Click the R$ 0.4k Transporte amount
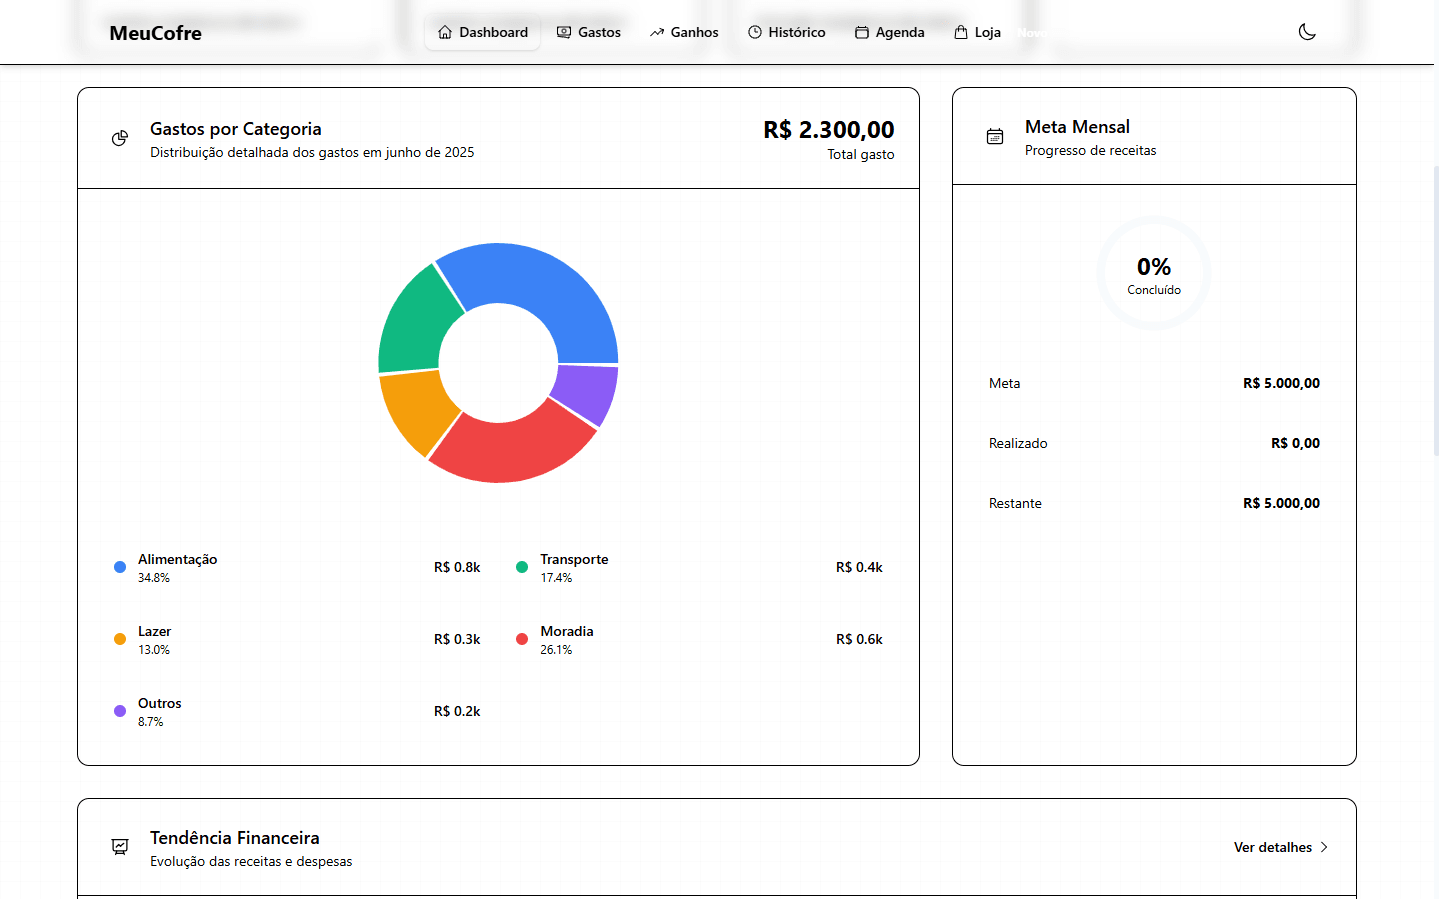The height and width of the screenshot is (899, 1439). click(859, 567)
